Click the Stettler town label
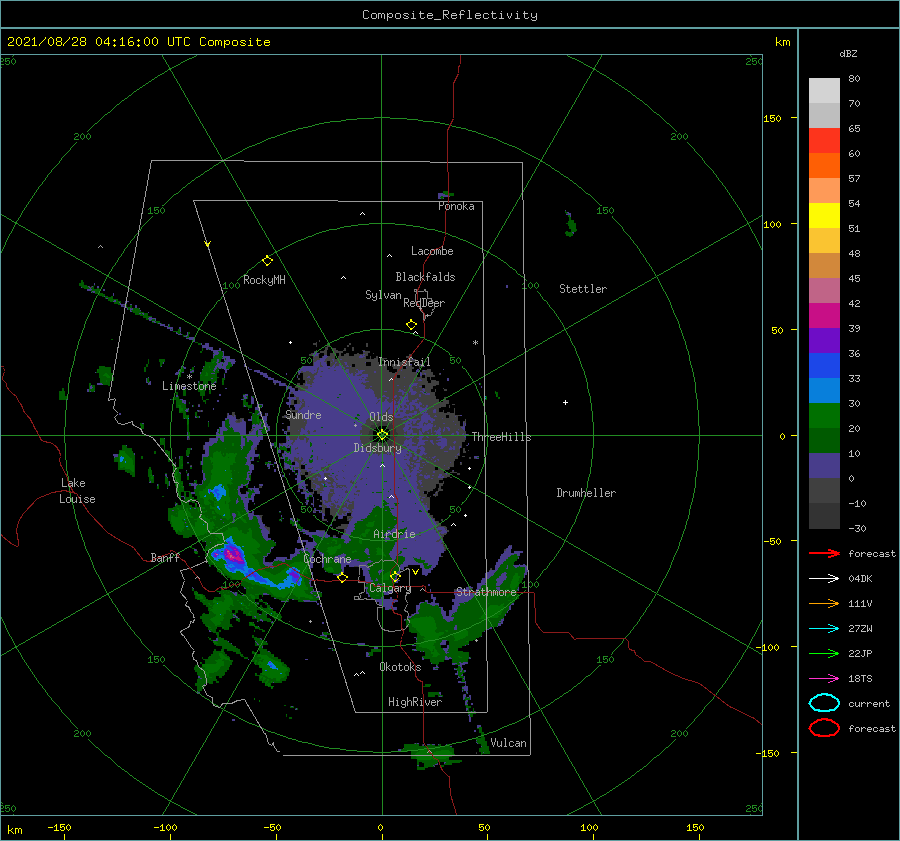This screenshot has width=900, height=841. tap(583, 289)
